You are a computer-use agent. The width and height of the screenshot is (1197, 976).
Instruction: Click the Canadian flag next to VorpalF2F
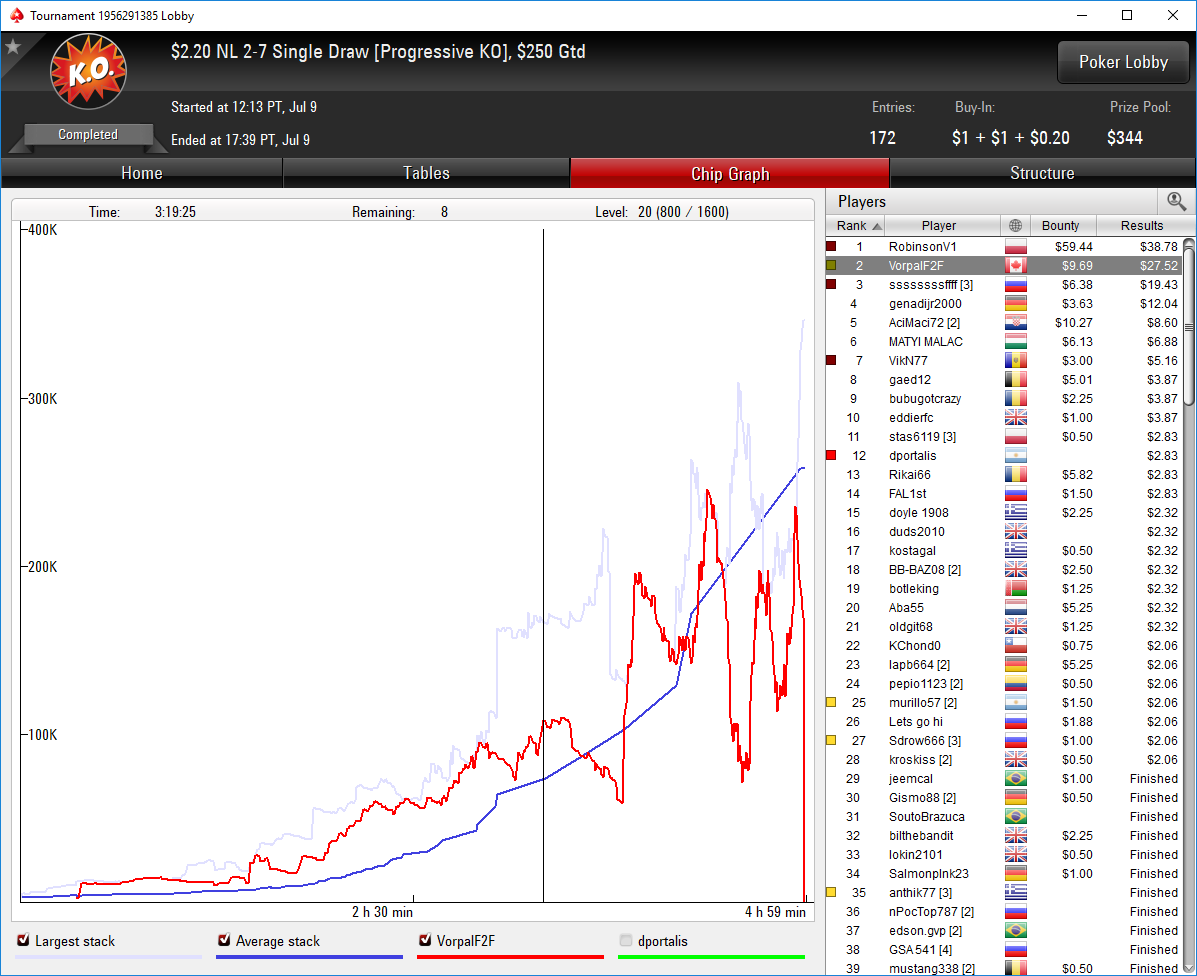pyautogui.click(x=1015, y=266)
